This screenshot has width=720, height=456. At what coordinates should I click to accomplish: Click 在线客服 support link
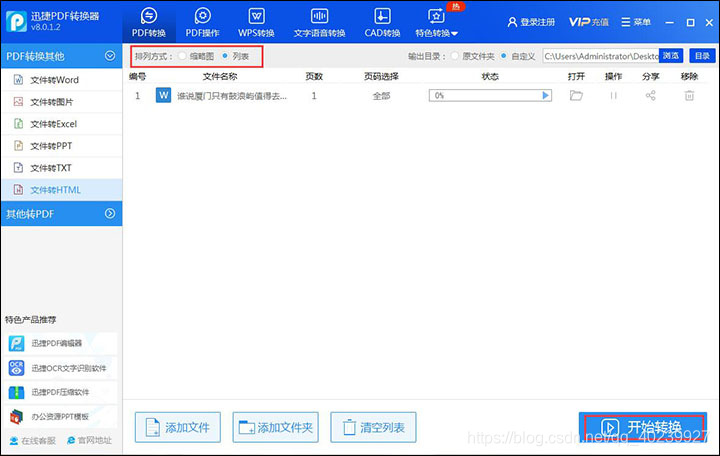point(33,440)
